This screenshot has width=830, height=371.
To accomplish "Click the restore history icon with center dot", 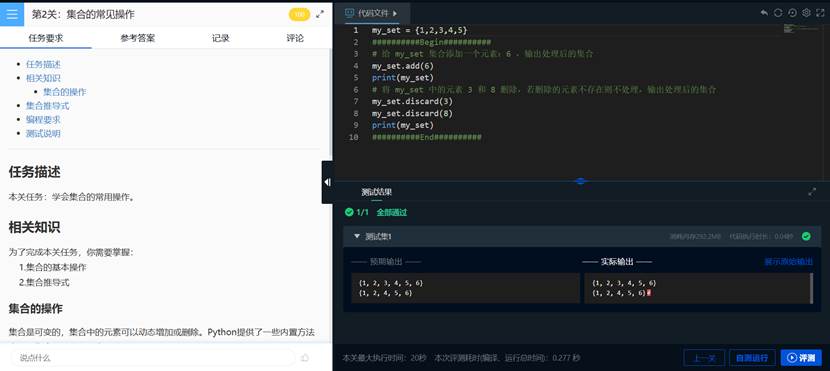I will (792, 13).
